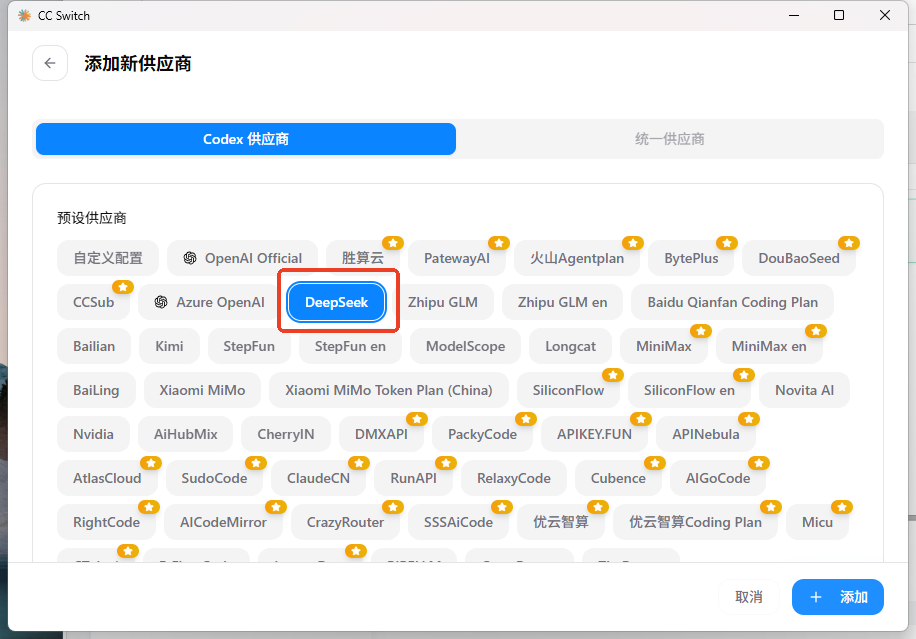The height and width of the screenshot is (639, 916).
Task: Select the StepFun en preset
Action: [350, 346]
